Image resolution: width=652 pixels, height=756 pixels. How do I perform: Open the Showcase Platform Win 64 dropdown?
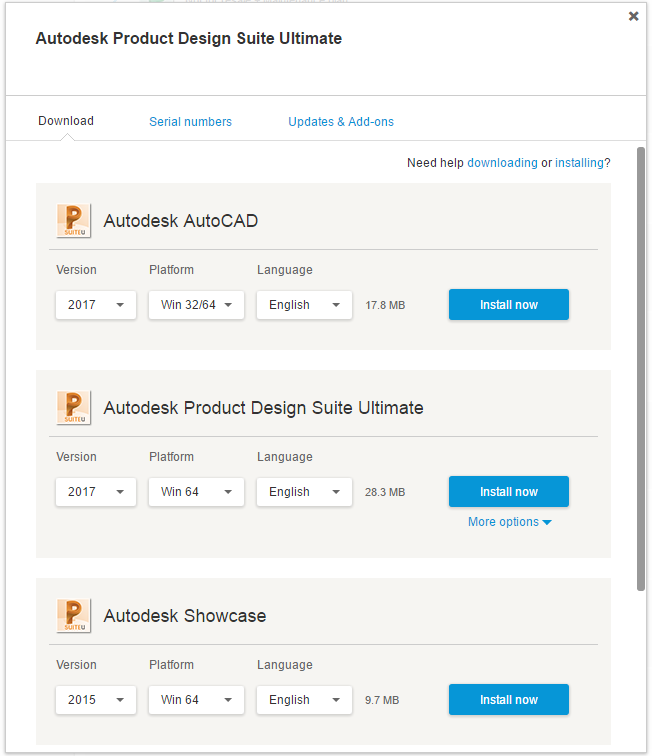(196, 700)
